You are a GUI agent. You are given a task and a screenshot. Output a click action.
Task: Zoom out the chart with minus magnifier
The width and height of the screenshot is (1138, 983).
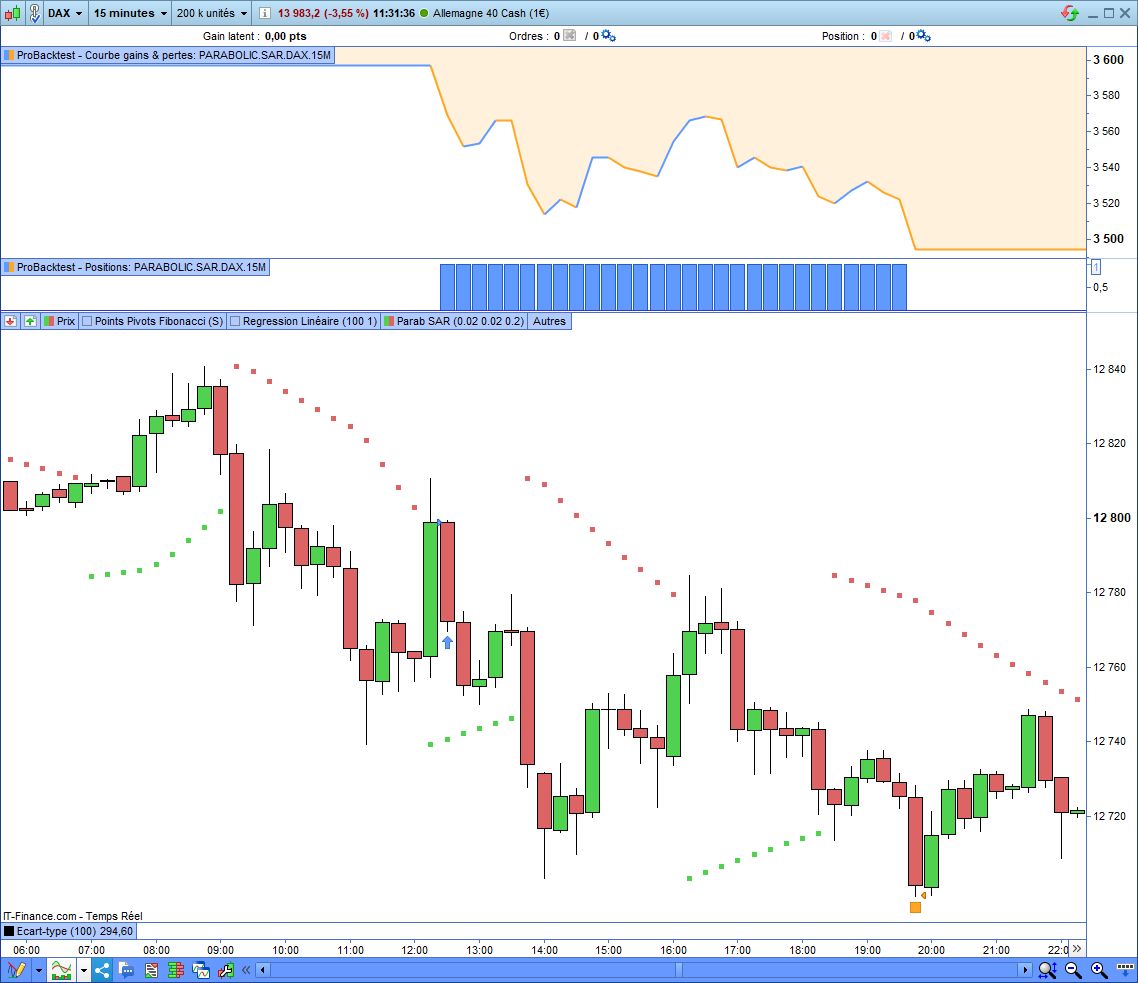coord(1073,970)
